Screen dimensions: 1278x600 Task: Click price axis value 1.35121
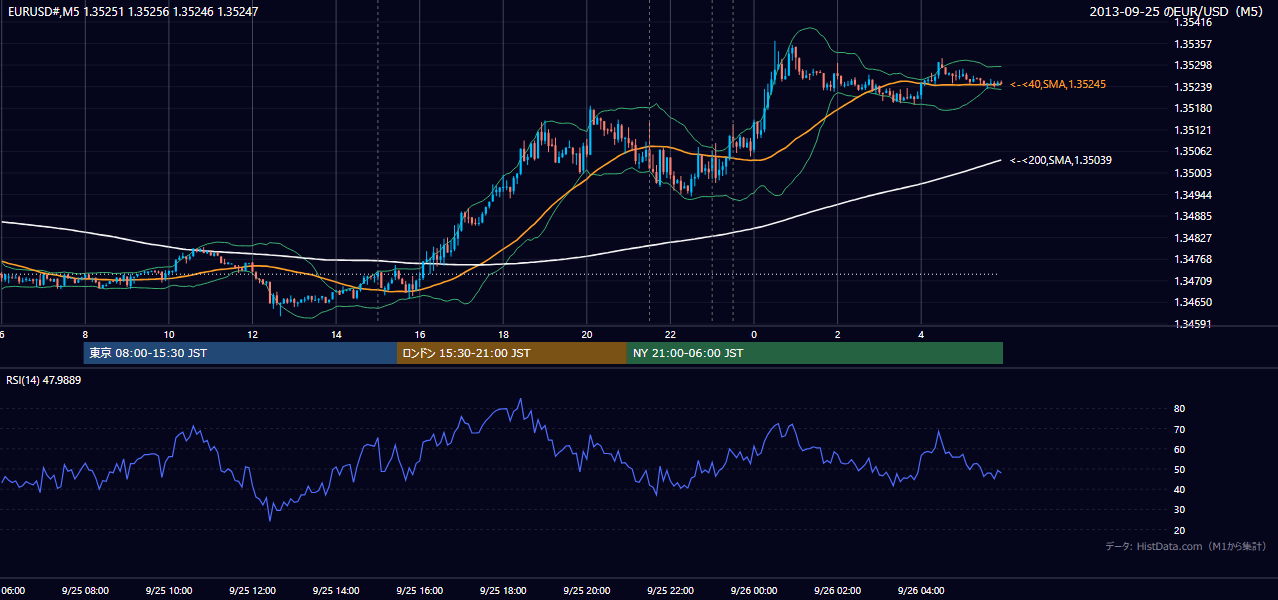tap(1192, 130)
